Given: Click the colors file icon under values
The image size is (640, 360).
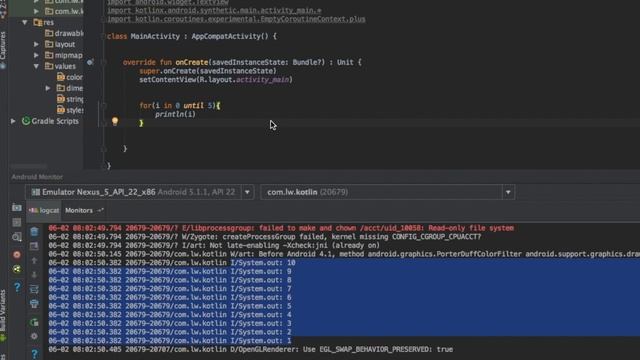Looking at the screenshot, I should [61, 77].
